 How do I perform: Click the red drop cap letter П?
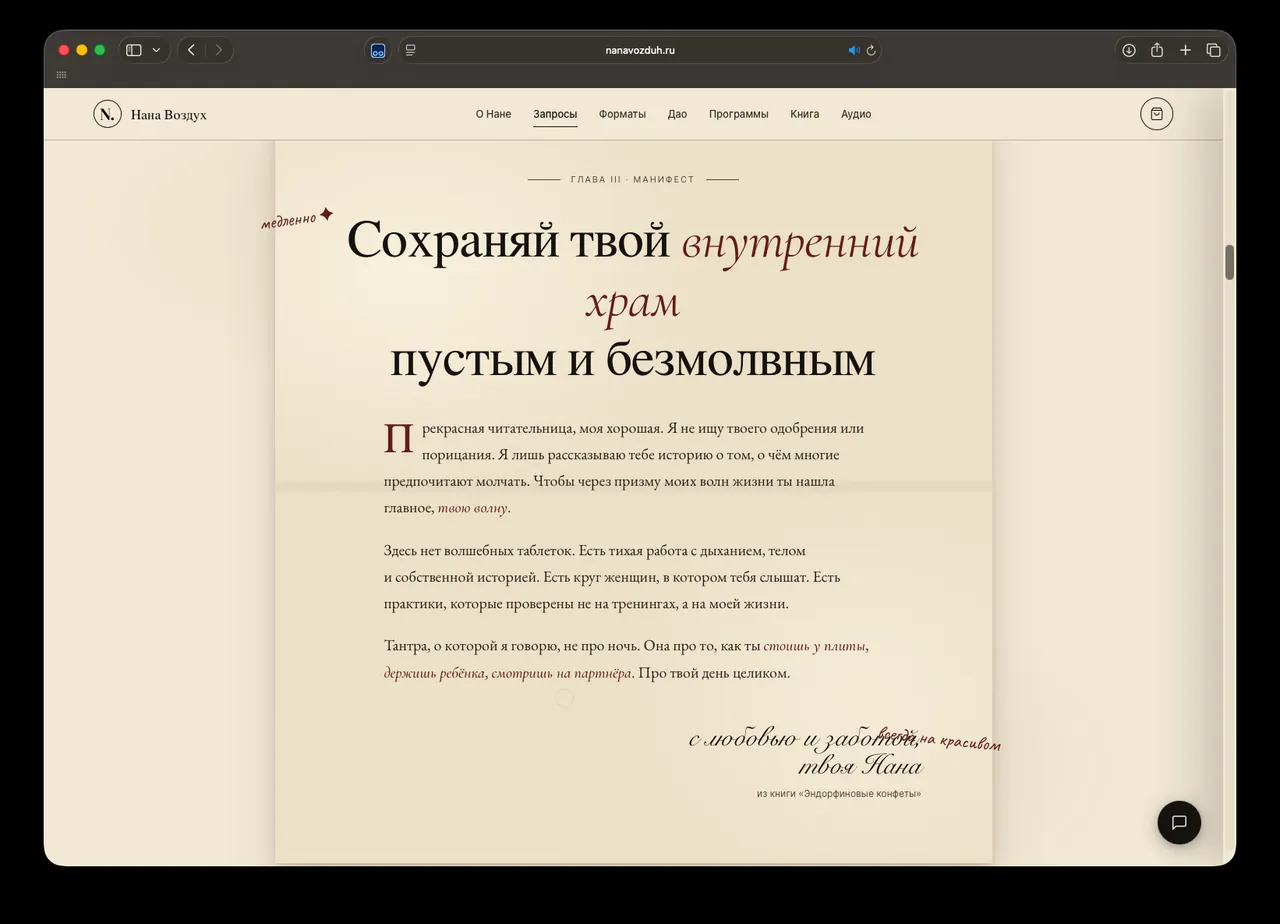[399, 439]
